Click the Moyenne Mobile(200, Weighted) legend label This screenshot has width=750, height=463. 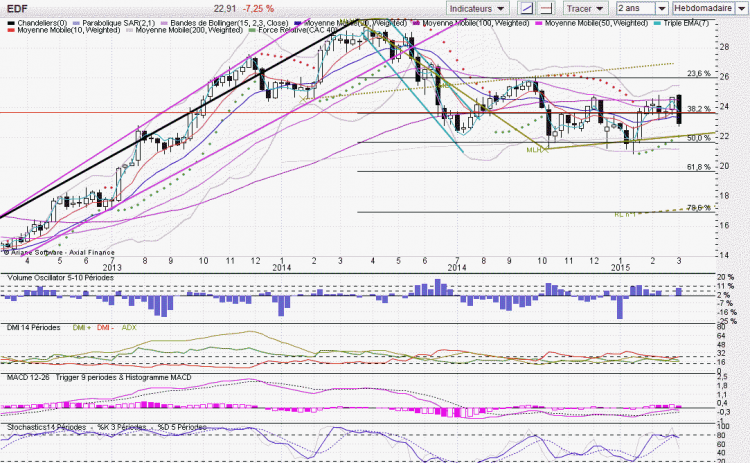click(x=189, y=30)
